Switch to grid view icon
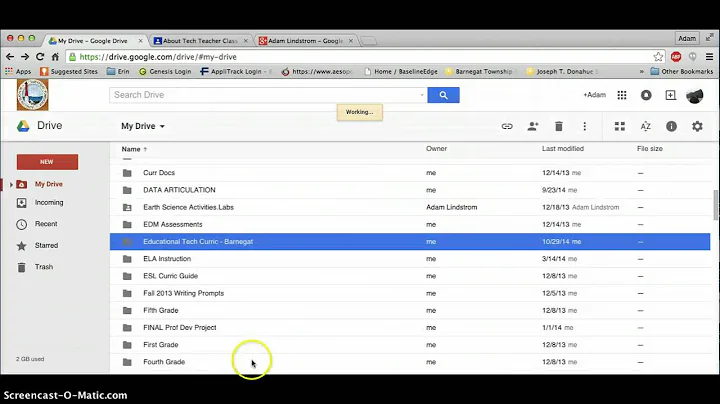The image size is (720, 404). tap(620, 126)
